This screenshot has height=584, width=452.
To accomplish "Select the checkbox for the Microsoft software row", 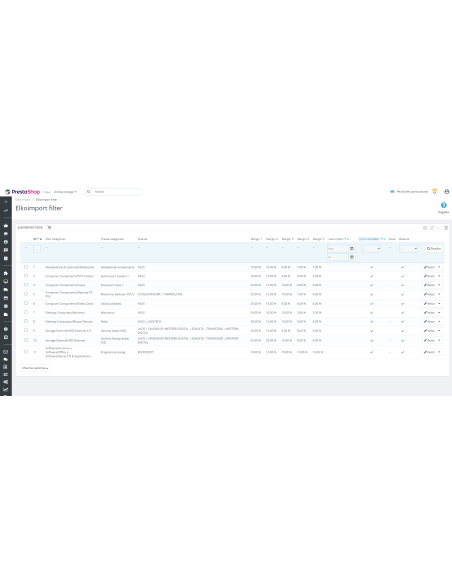I will point(26,352).
